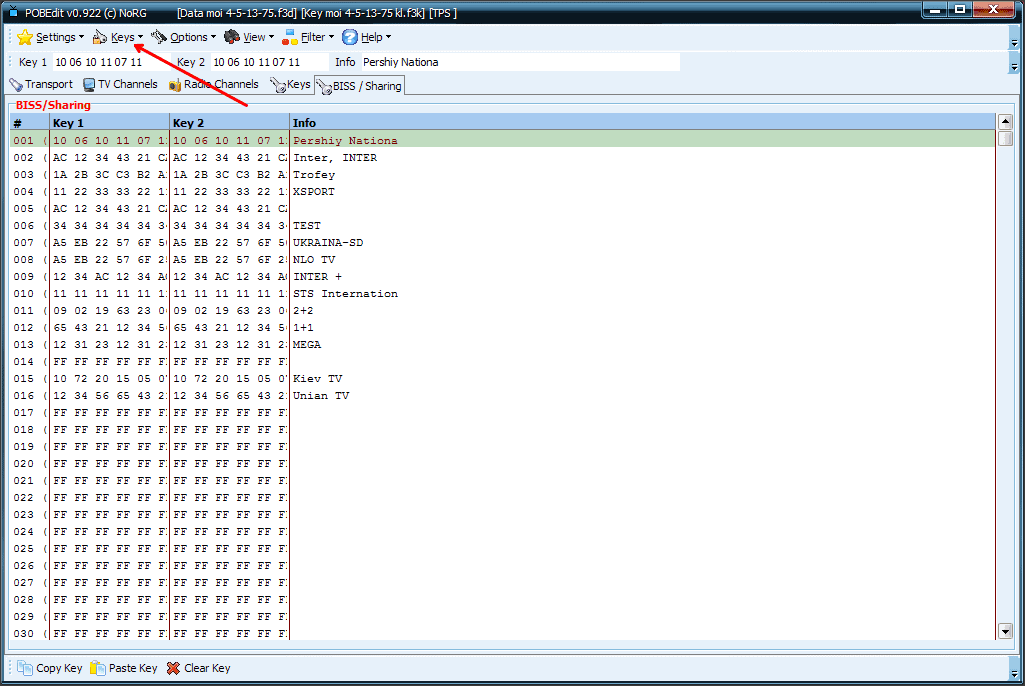1025x686 pixels.
Task: Click row number 005
Action: [x=24, y=209]
